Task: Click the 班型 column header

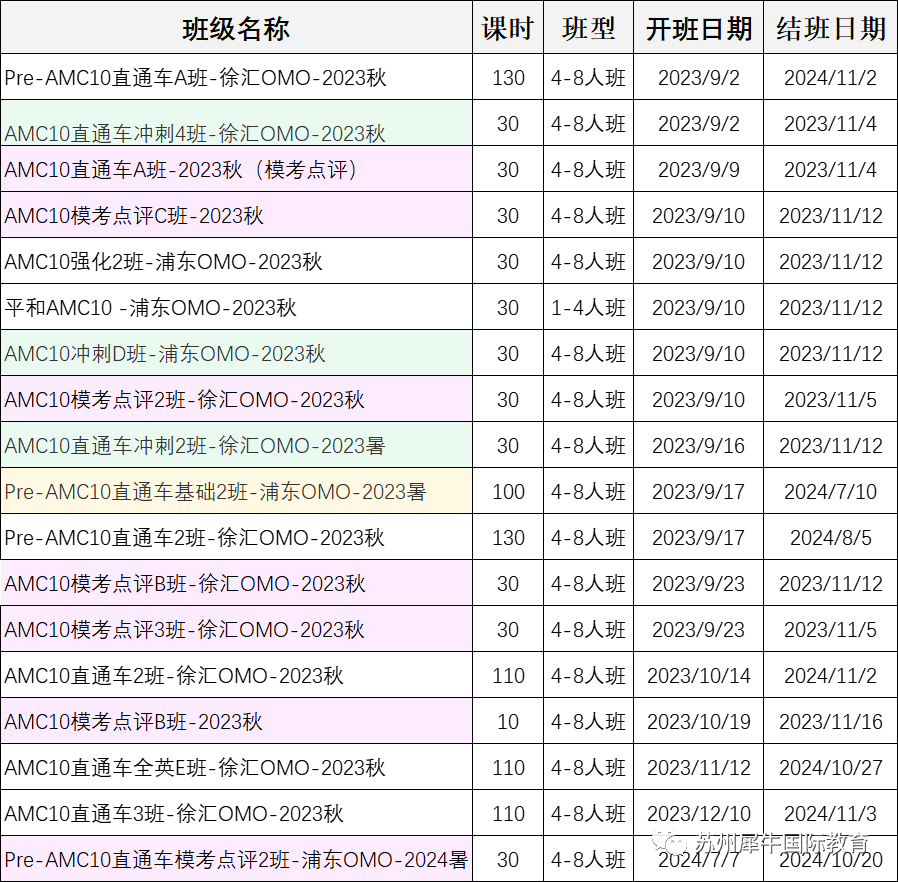Action: click(x=588, y=27)
